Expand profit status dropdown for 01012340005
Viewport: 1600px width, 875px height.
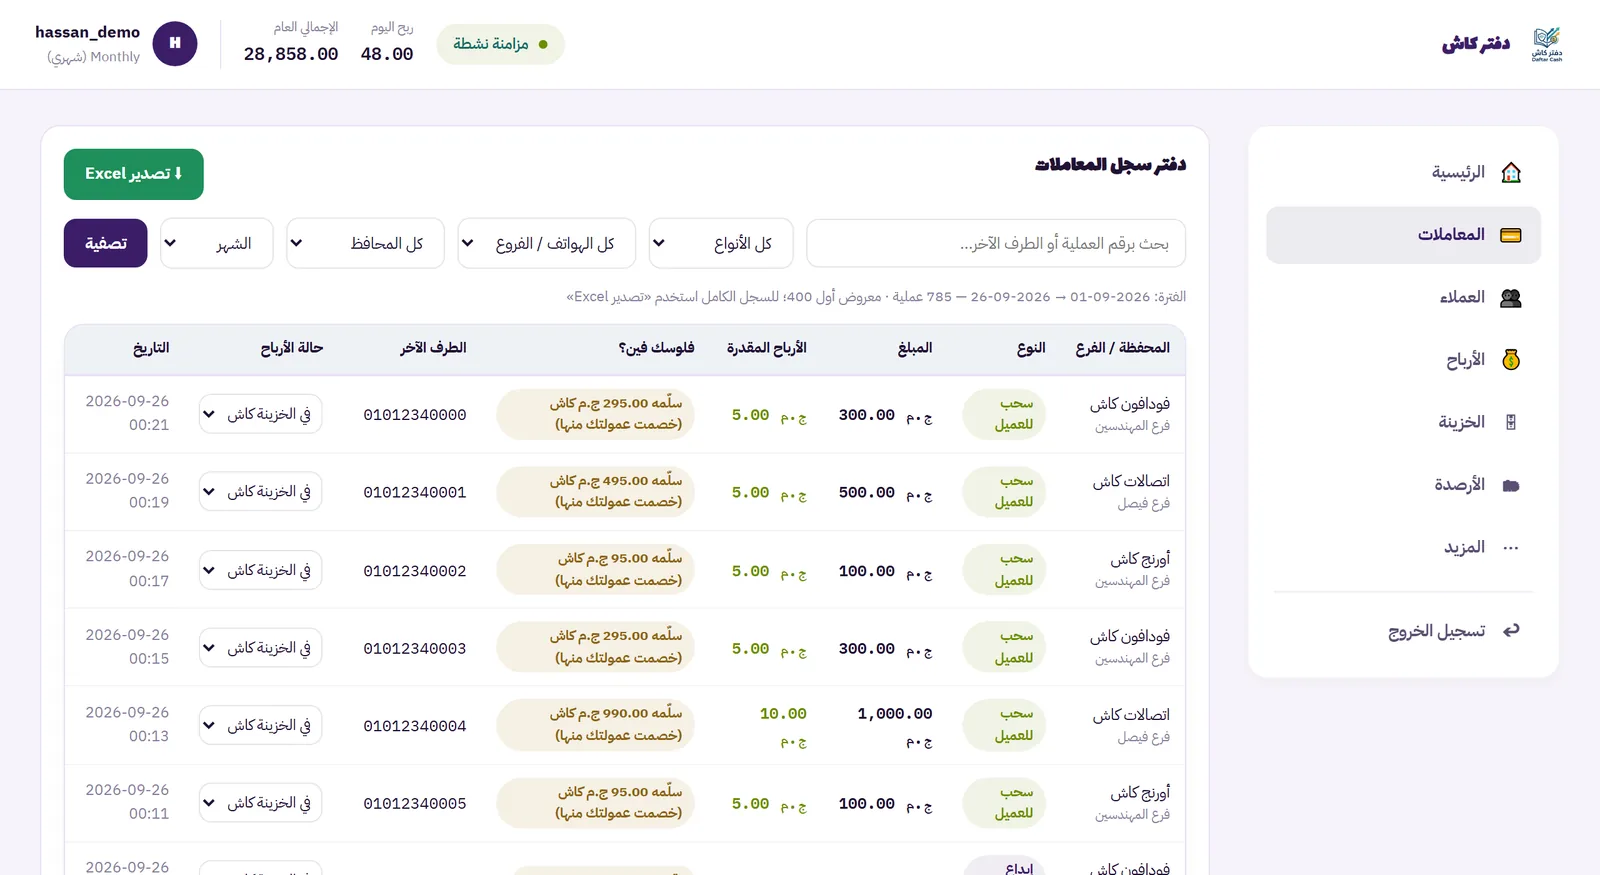pos(260,803)
